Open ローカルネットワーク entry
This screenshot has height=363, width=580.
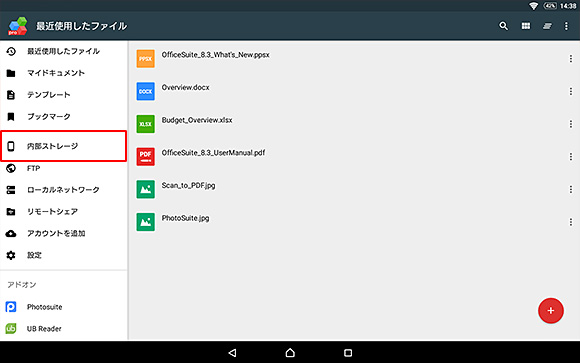coord(64,190)
